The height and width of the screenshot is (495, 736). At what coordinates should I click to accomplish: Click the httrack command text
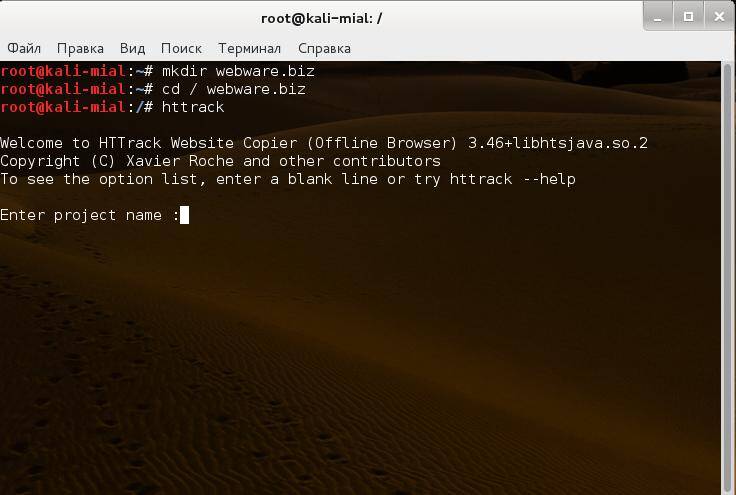(193, 107)
